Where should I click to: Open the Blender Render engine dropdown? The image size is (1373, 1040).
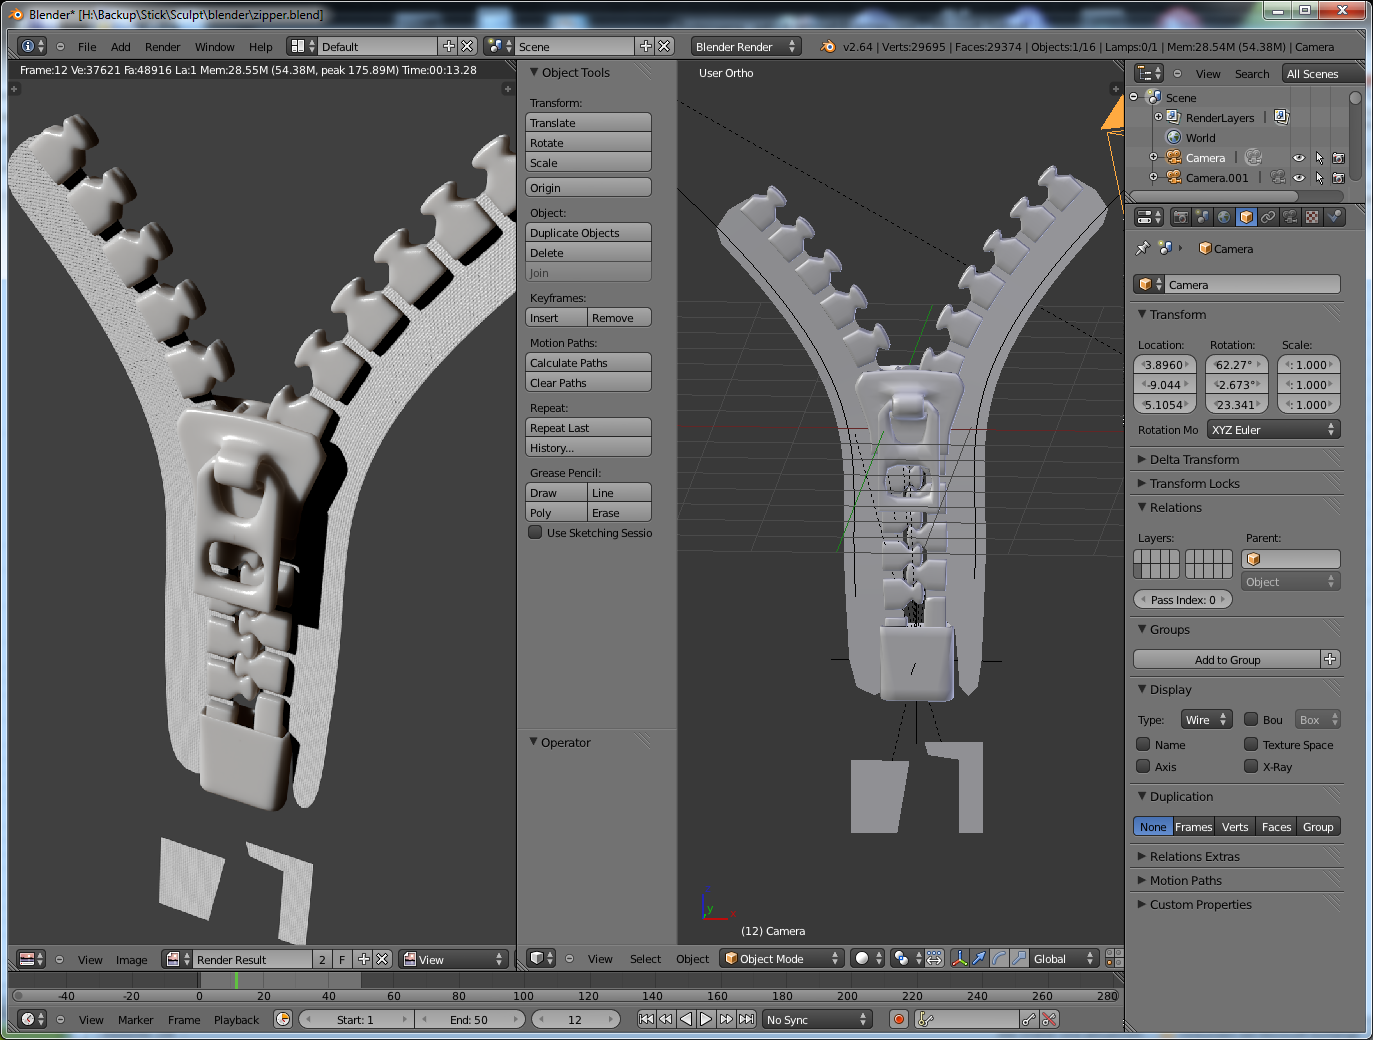[745, 47]
